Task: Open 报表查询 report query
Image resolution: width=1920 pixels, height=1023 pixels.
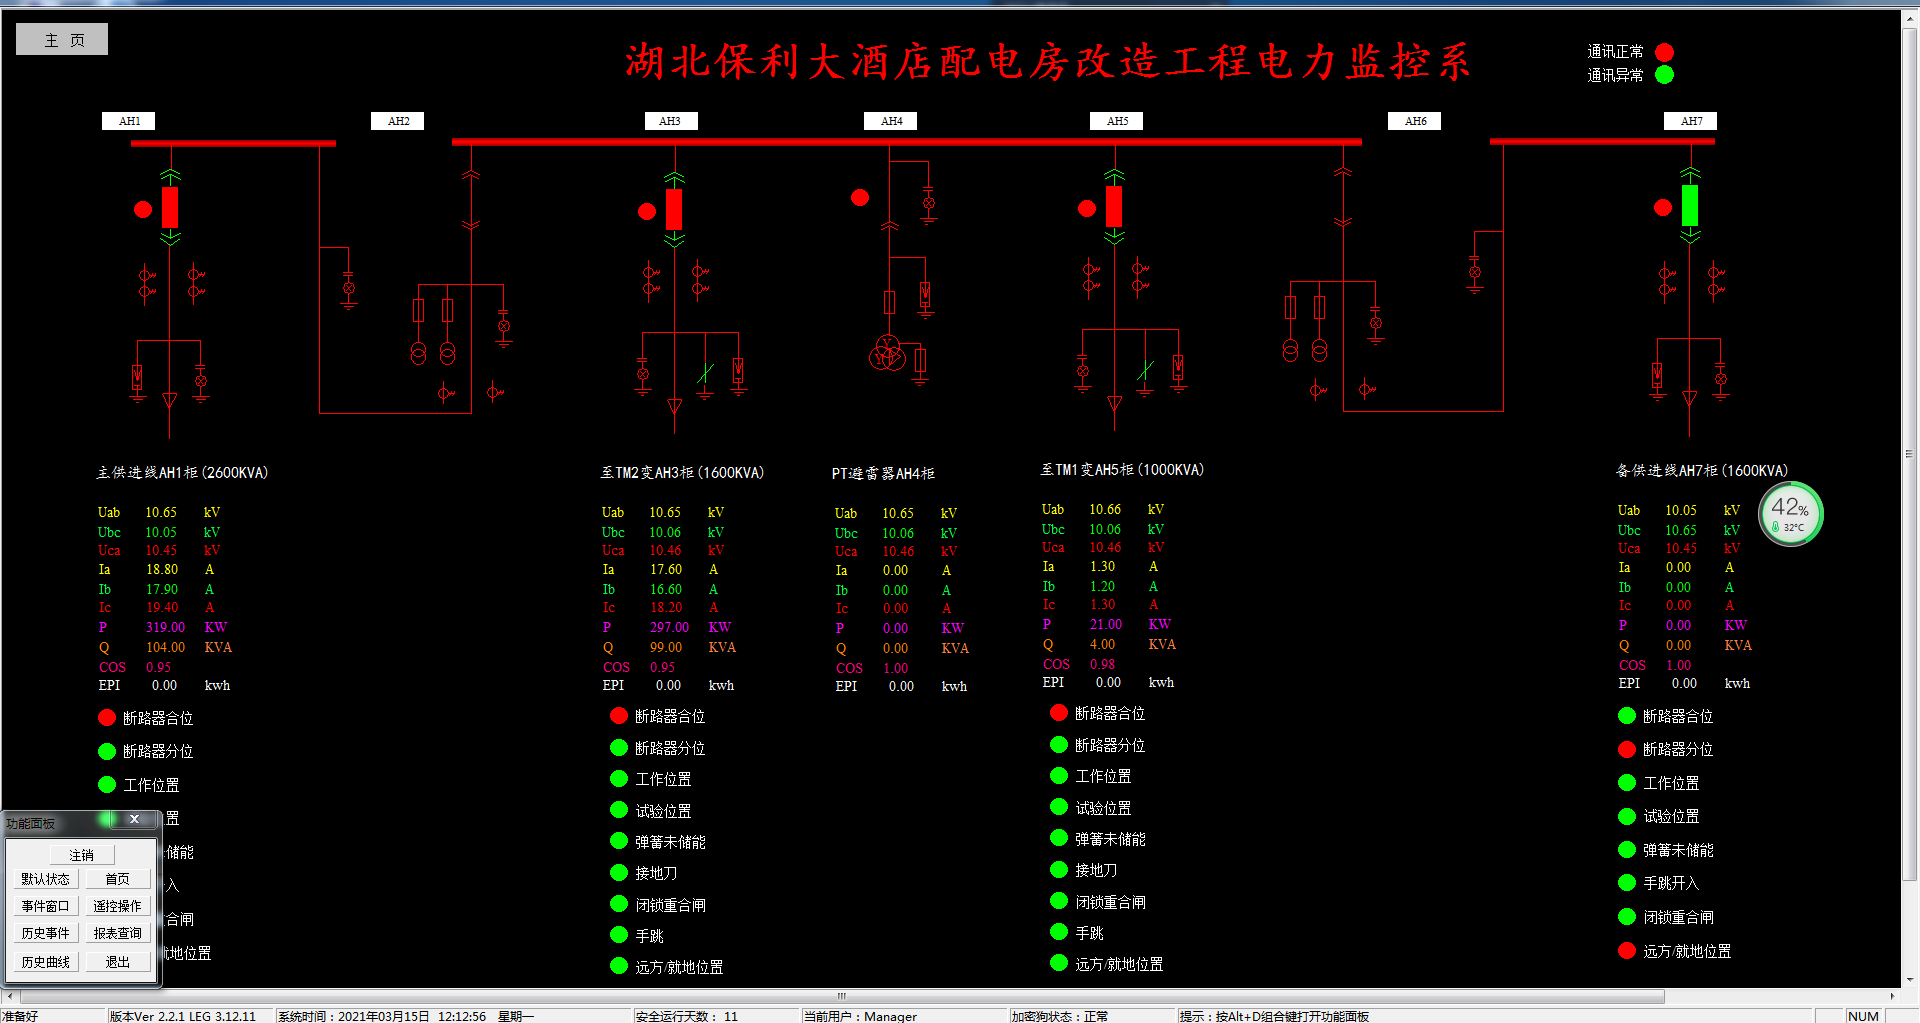Action: [117, 933]
